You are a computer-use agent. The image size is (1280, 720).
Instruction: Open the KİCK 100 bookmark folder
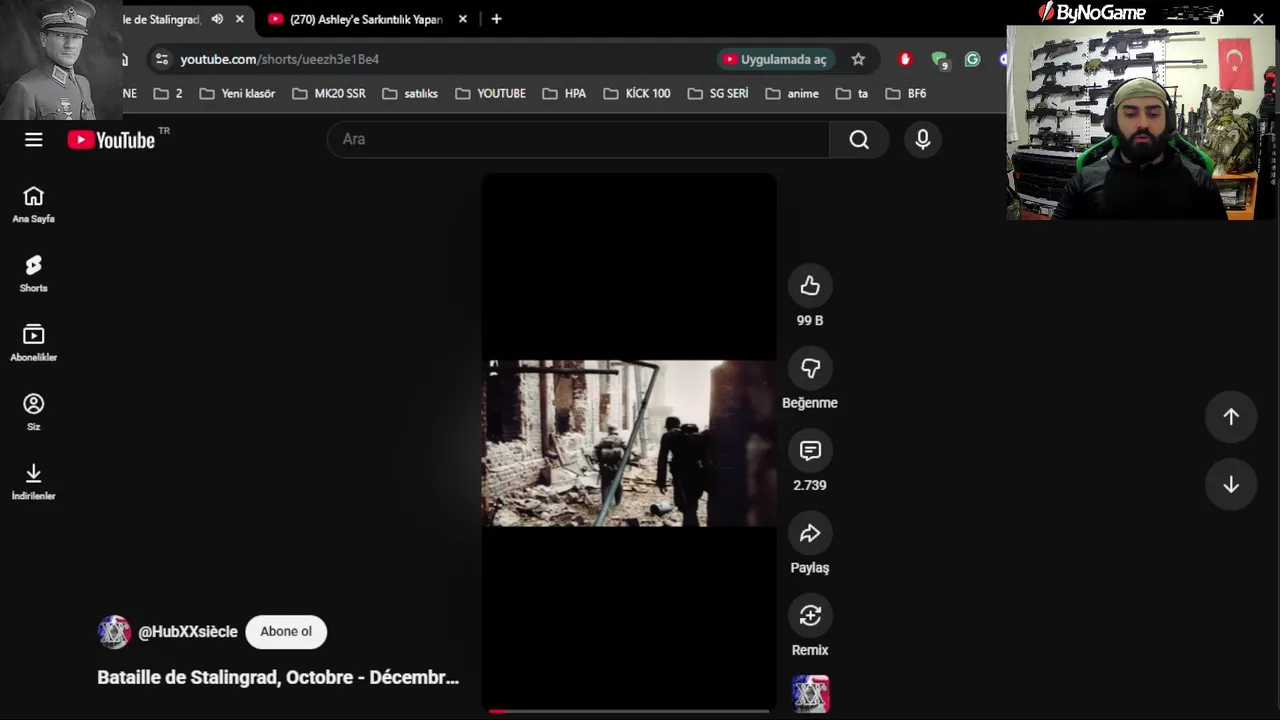coord(637,93)
